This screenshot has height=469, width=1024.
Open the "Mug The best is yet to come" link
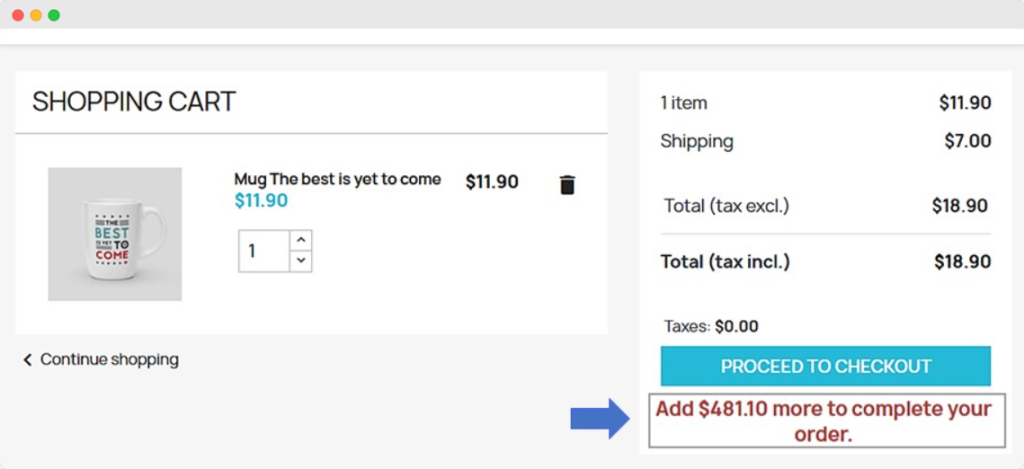337,179
